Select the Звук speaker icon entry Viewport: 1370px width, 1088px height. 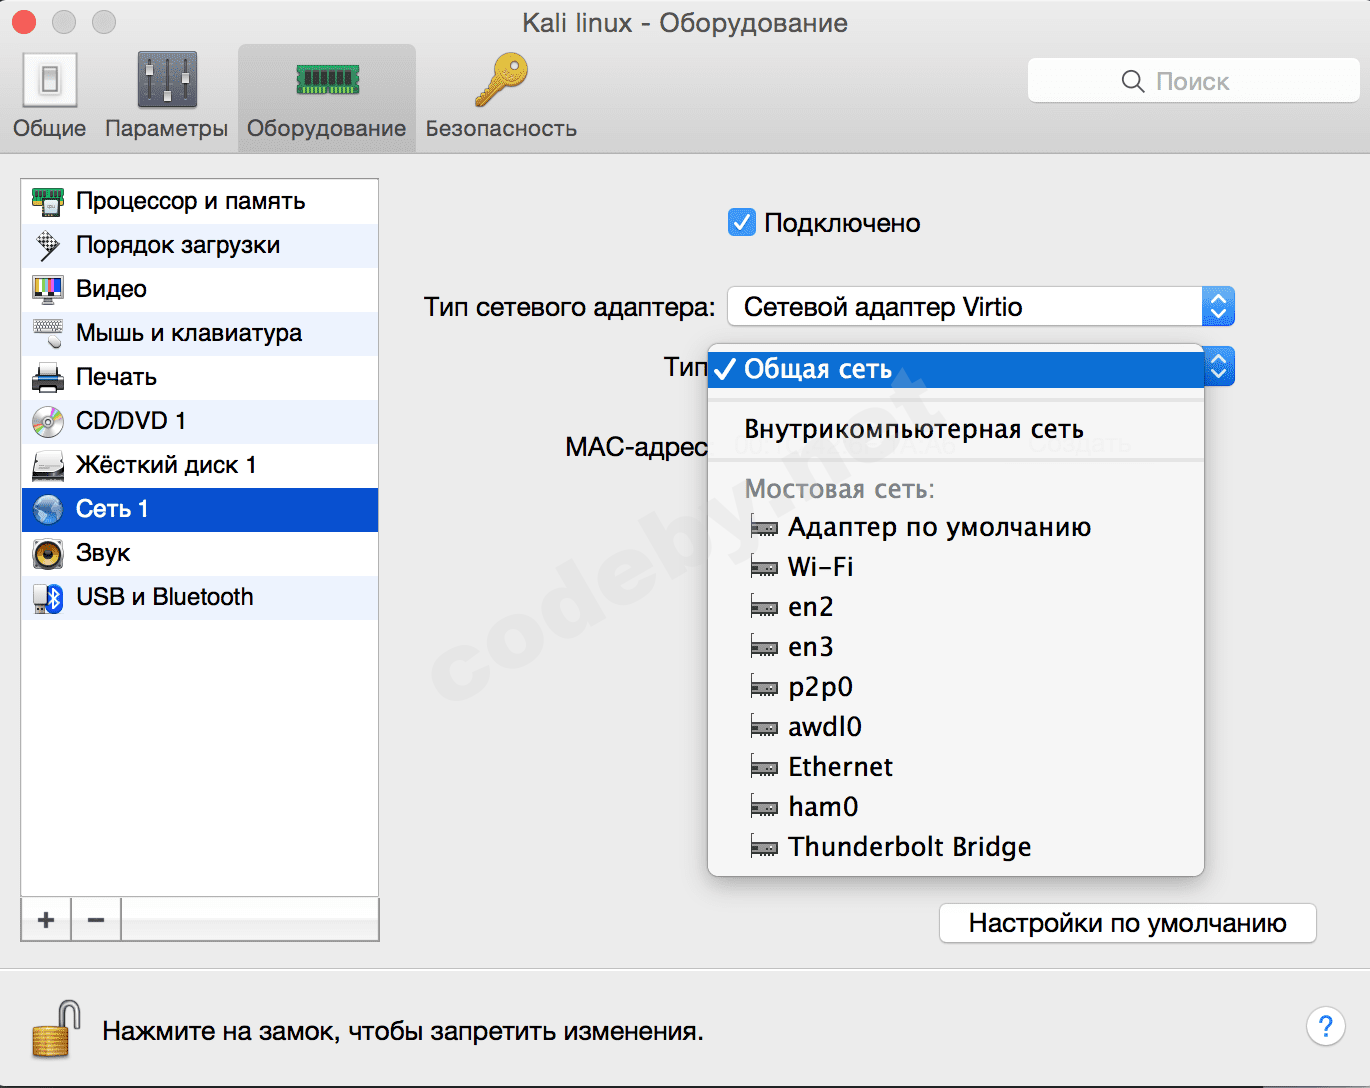(x=48, y=553)
